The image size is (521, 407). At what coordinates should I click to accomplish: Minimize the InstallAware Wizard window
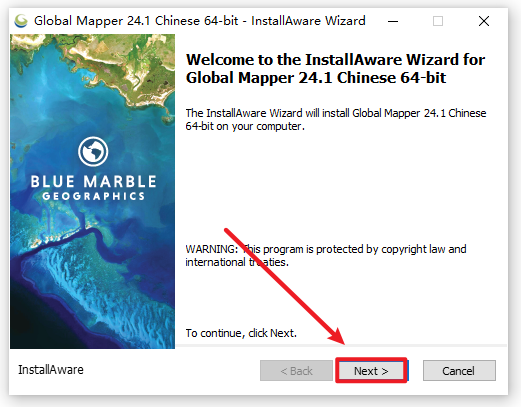(x=393, y=21)
